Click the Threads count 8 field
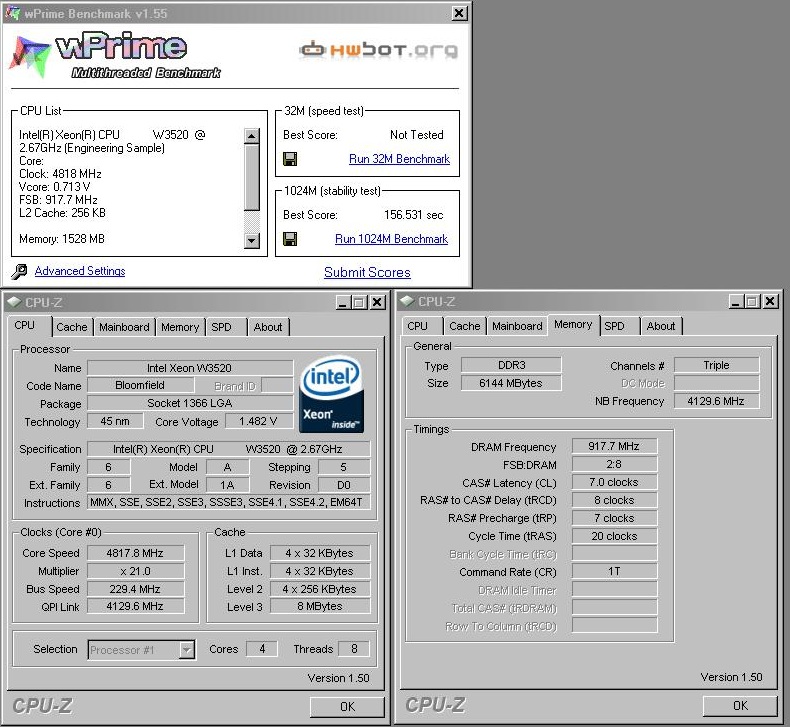The width and height of the screenshot is (790, 727). [354, 649]
